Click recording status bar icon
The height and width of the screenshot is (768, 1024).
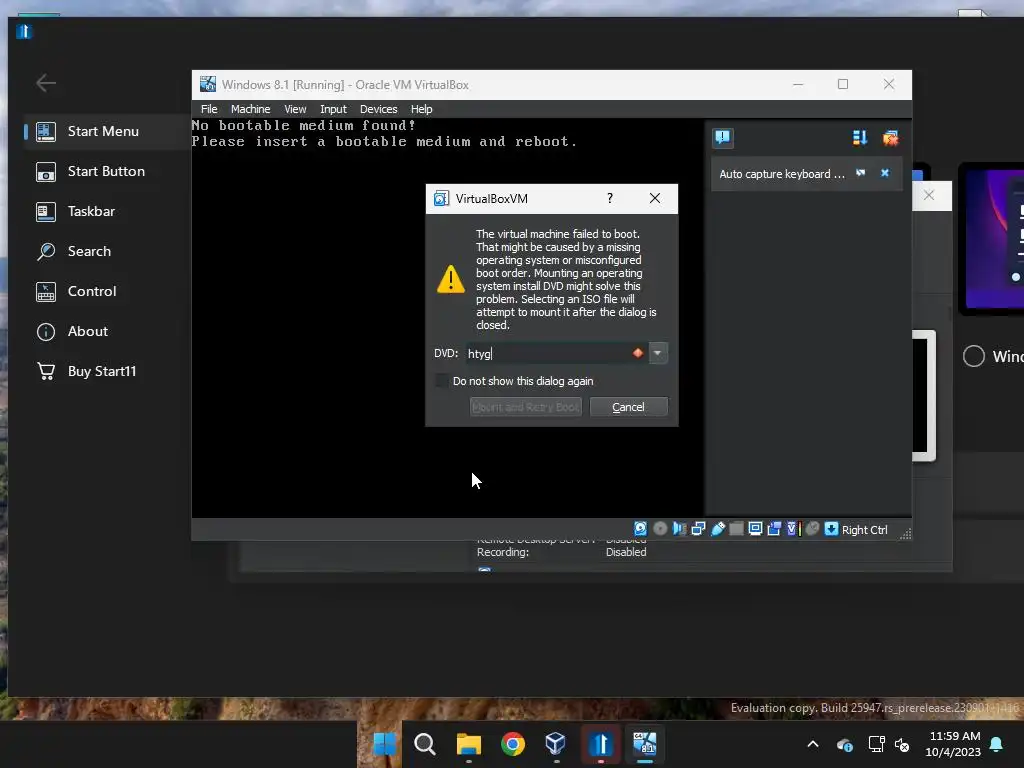coord(774,529)
